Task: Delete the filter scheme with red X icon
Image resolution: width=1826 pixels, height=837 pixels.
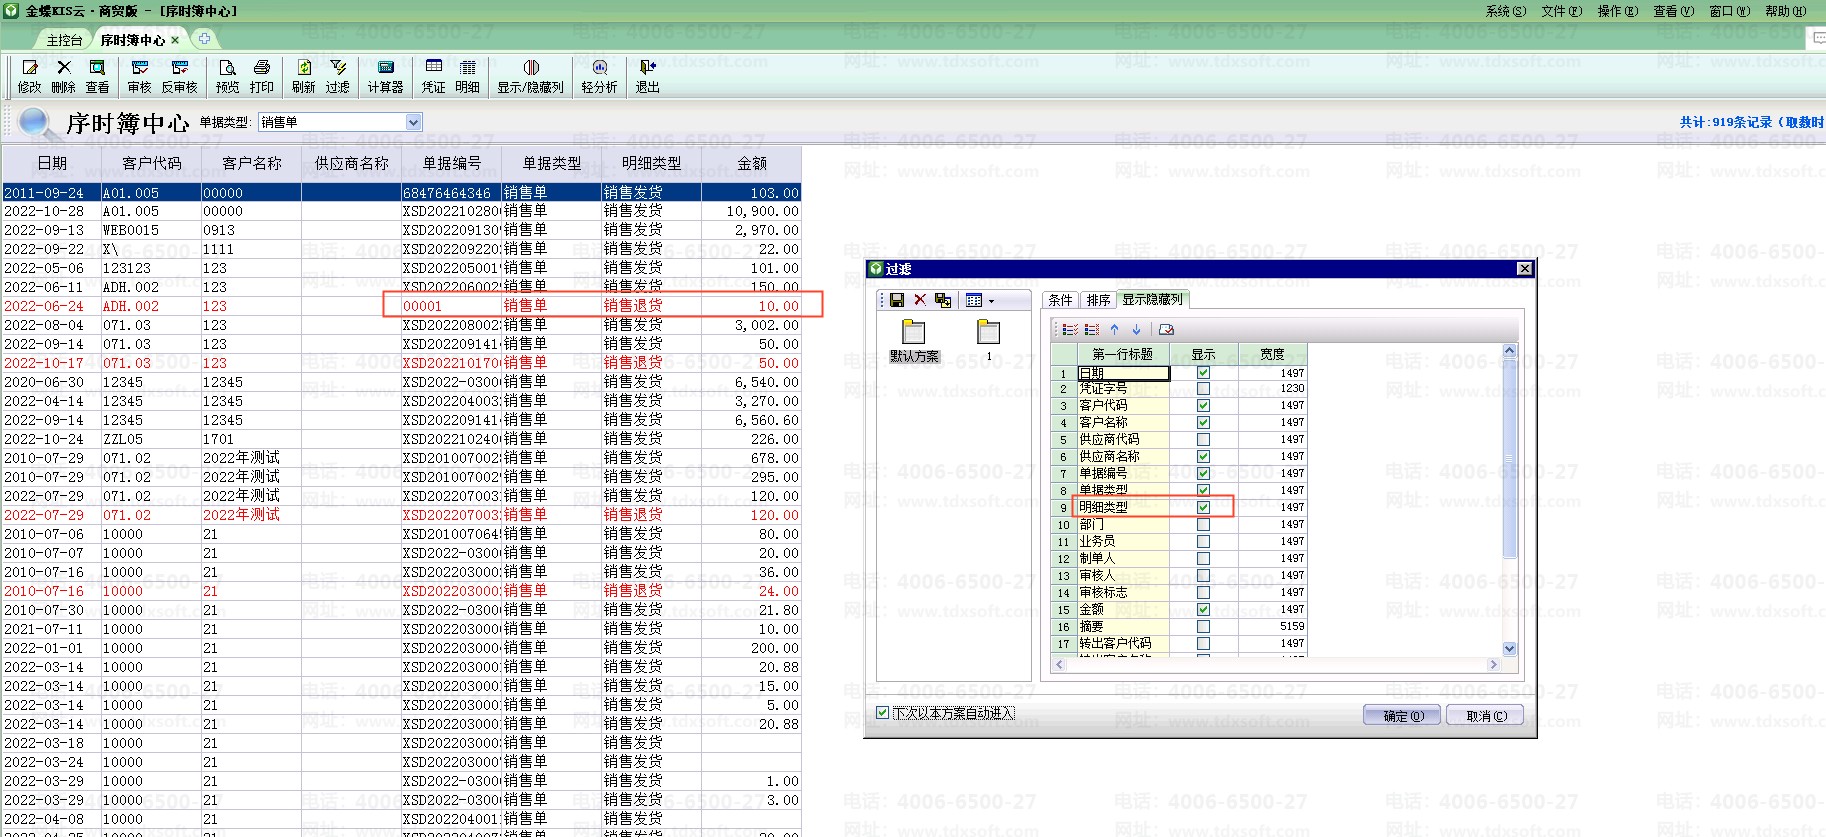Action: click(920, 300)
